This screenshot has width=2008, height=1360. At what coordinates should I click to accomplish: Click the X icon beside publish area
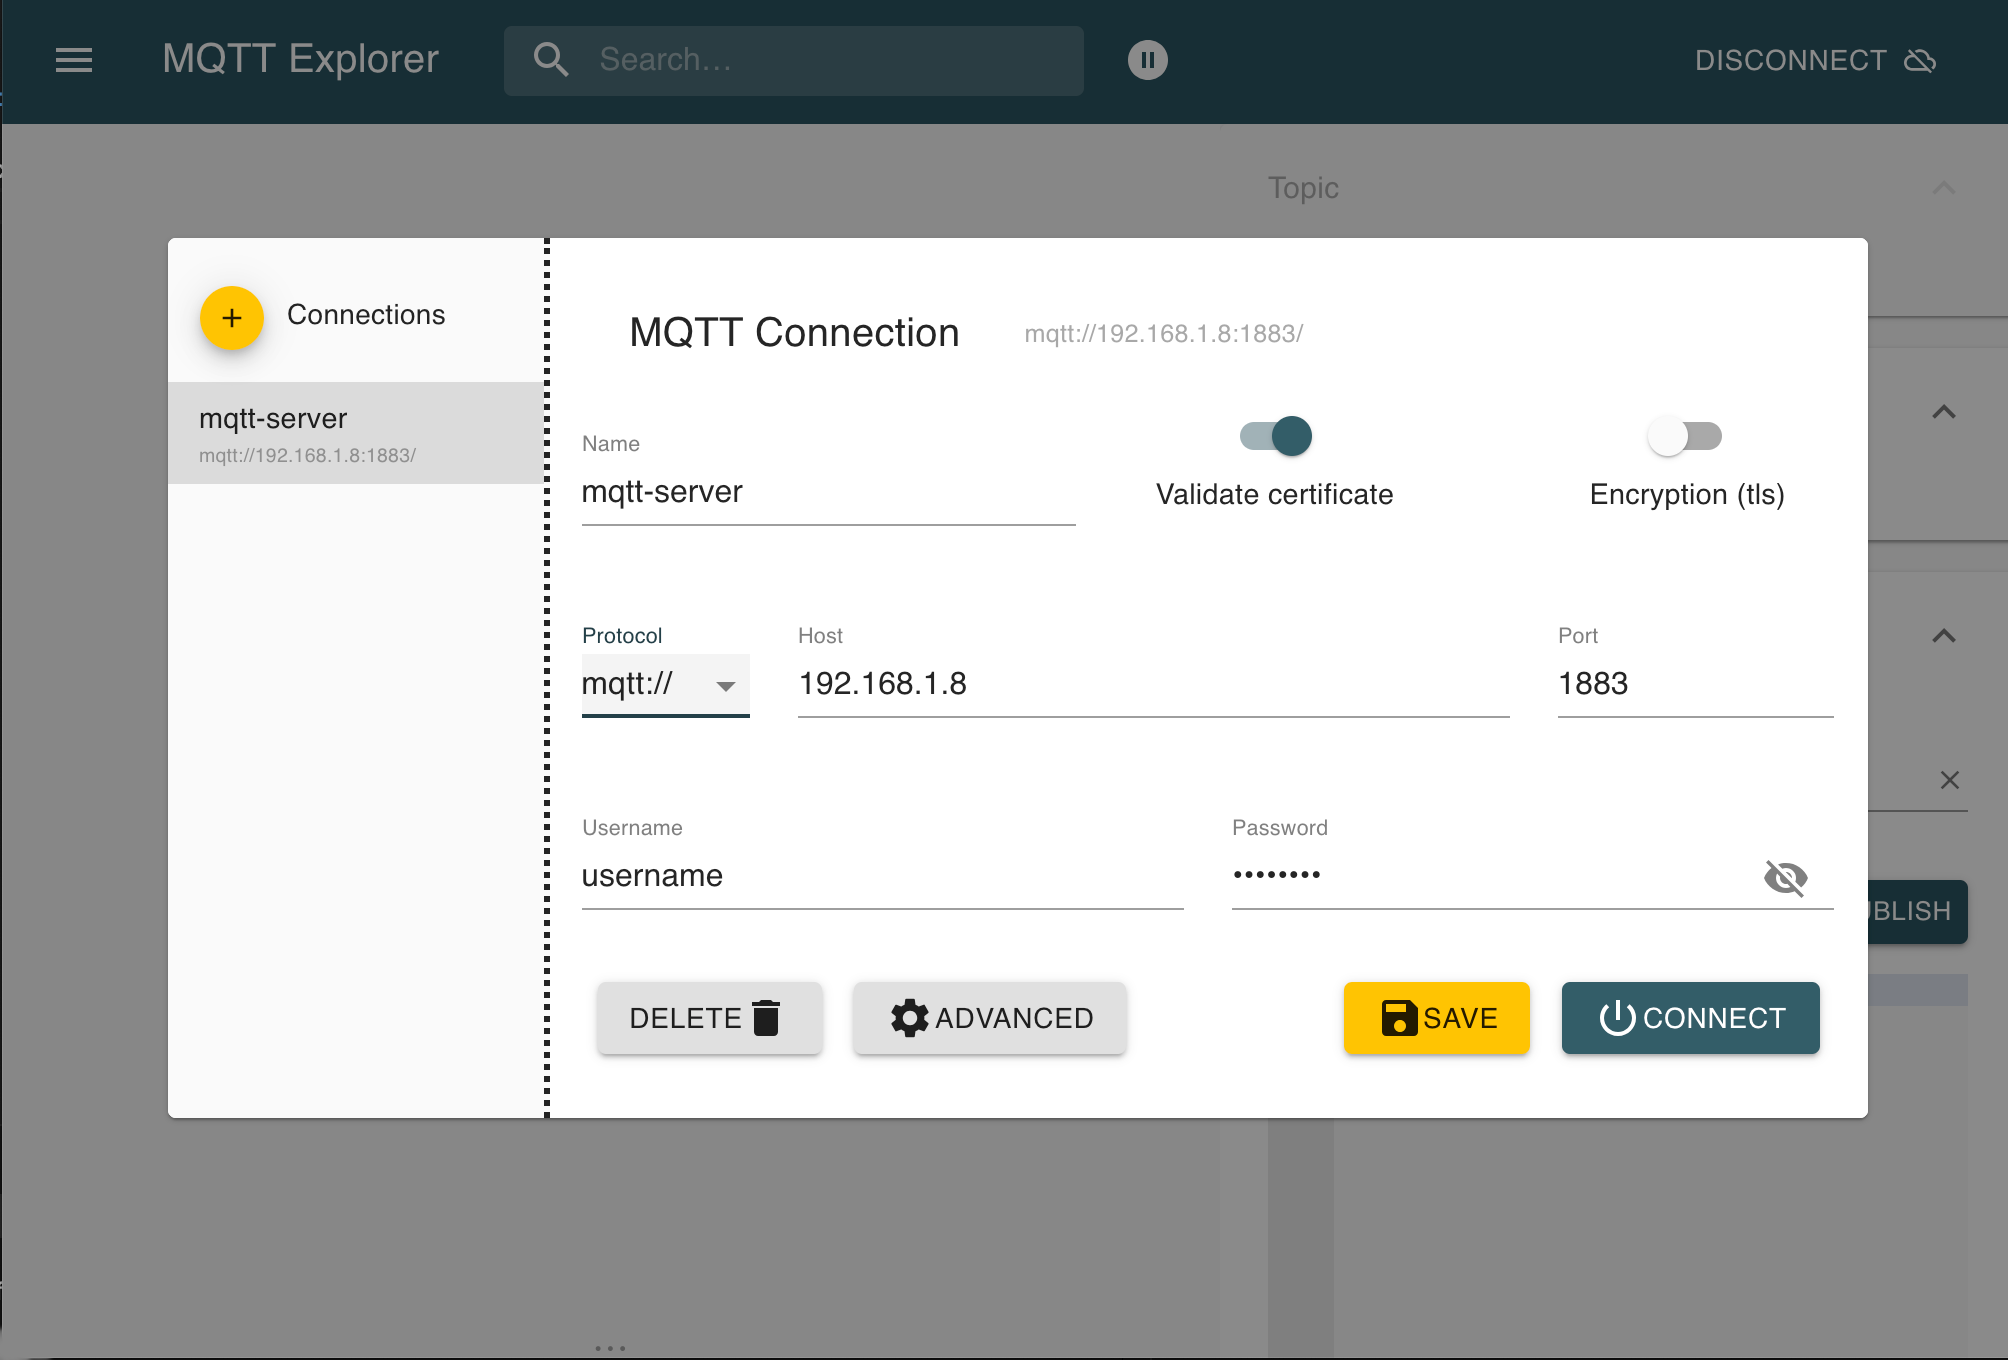(1949, 780)
